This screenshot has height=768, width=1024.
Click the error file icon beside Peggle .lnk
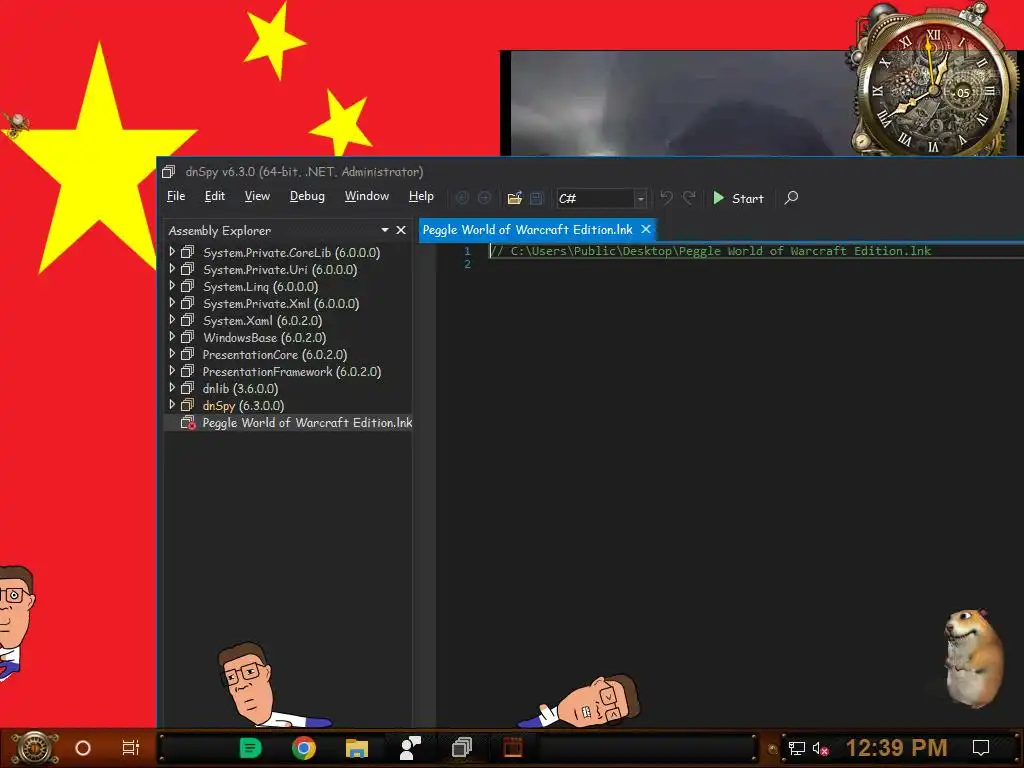coord(188,423)
